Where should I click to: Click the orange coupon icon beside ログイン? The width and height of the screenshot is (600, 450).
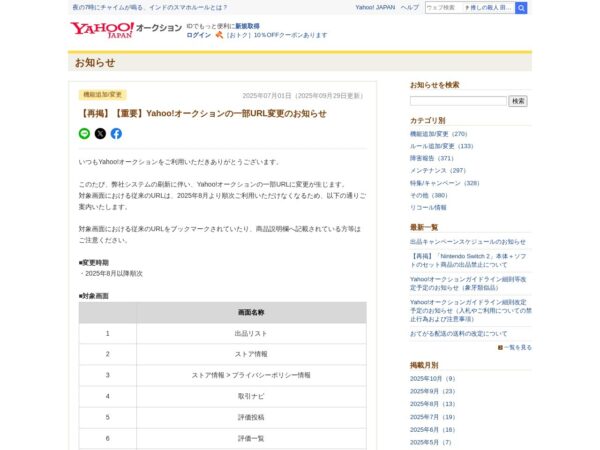(x=218, y=35)
